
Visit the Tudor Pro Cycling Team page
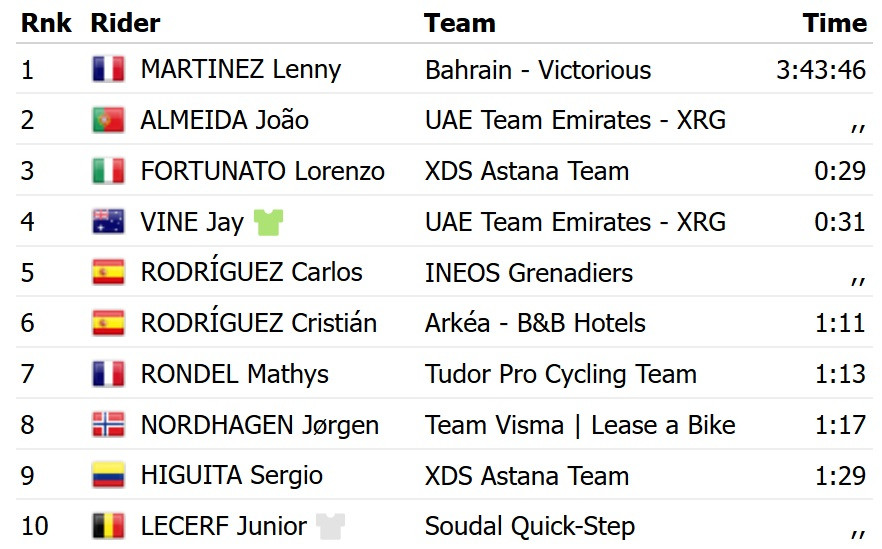(560, 374)
